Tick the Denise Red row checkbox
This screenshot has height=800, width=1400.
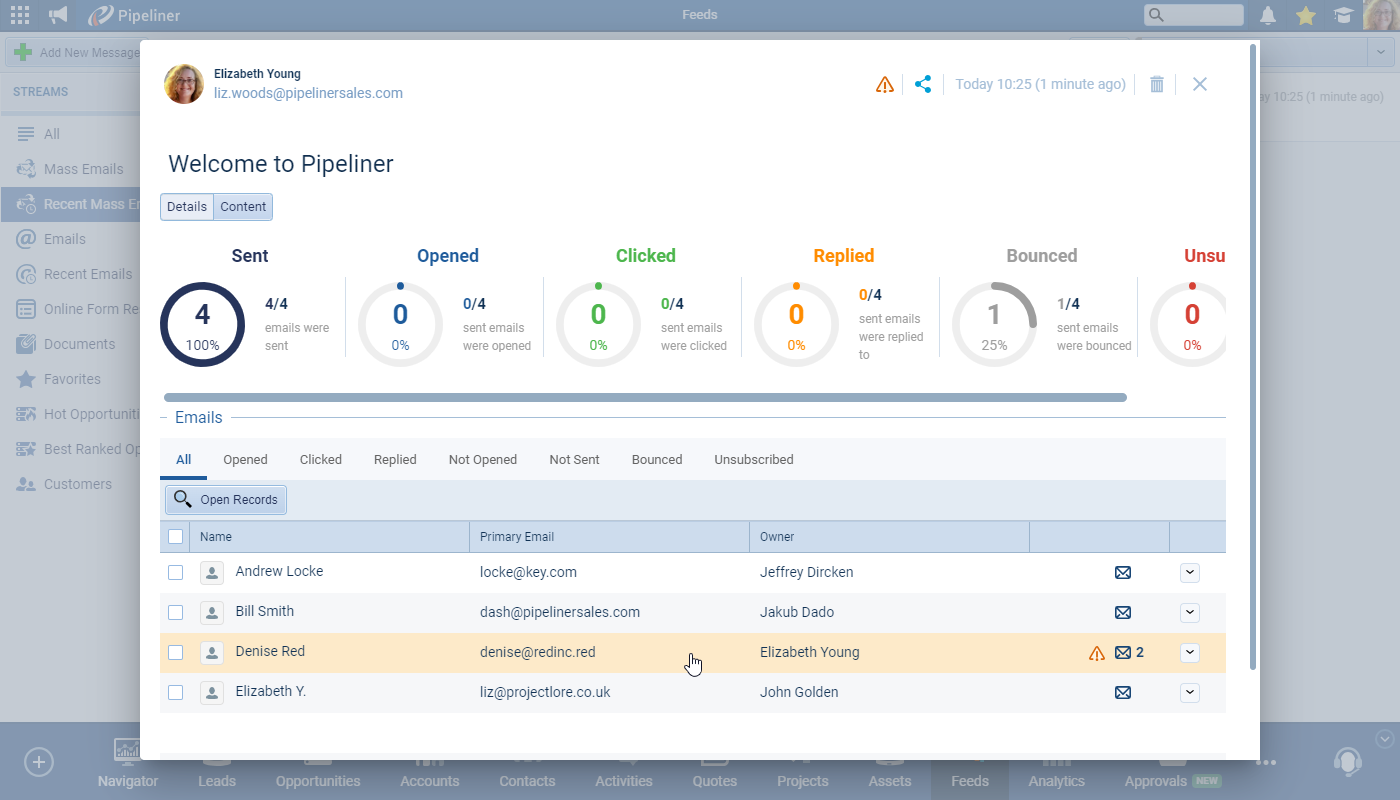pyautogui.click(x=176, y=652)
